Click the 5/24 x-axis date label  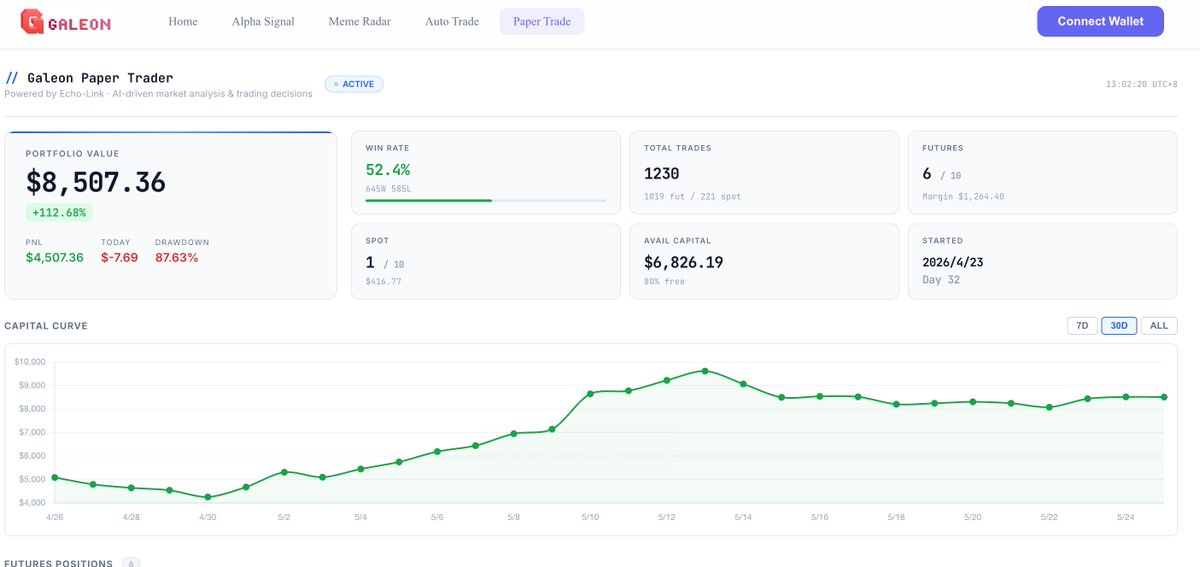coord(1125,517)
